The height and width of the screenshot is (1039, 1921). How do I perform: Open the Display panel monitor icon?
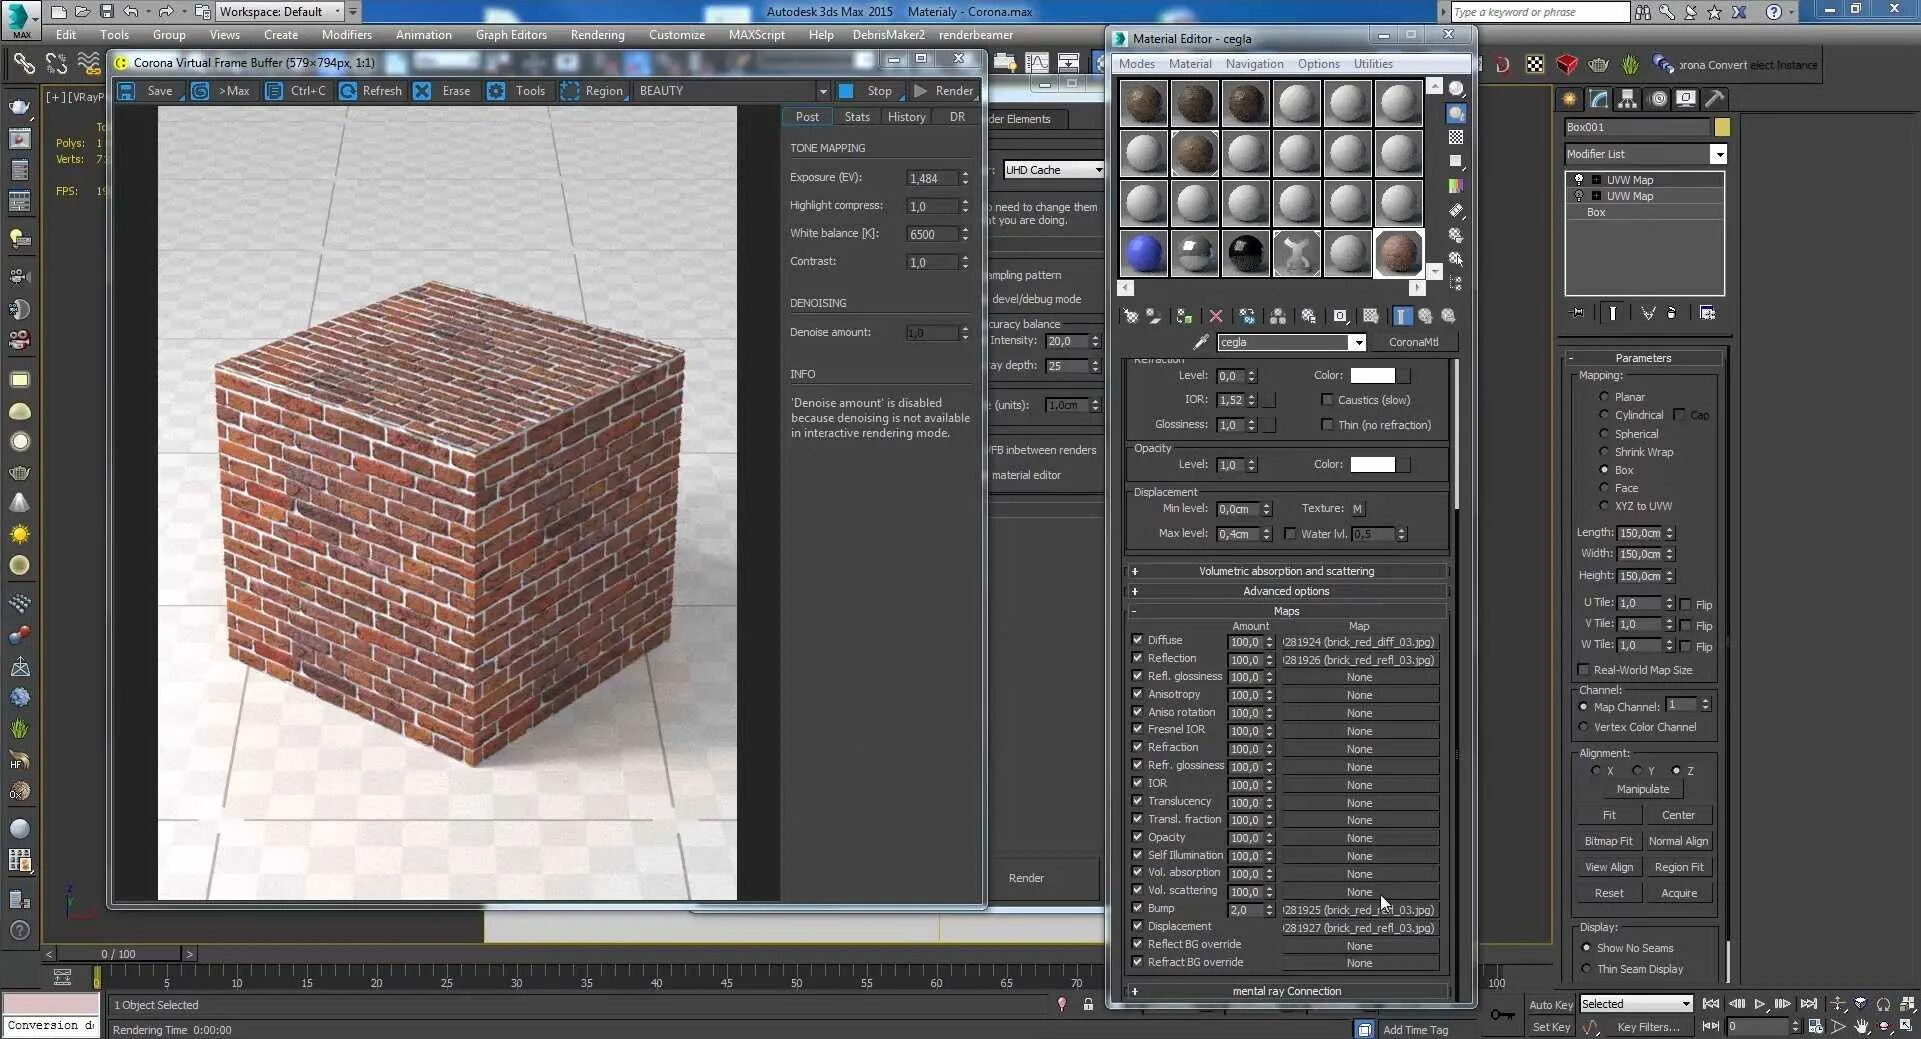click(1686, 99)
